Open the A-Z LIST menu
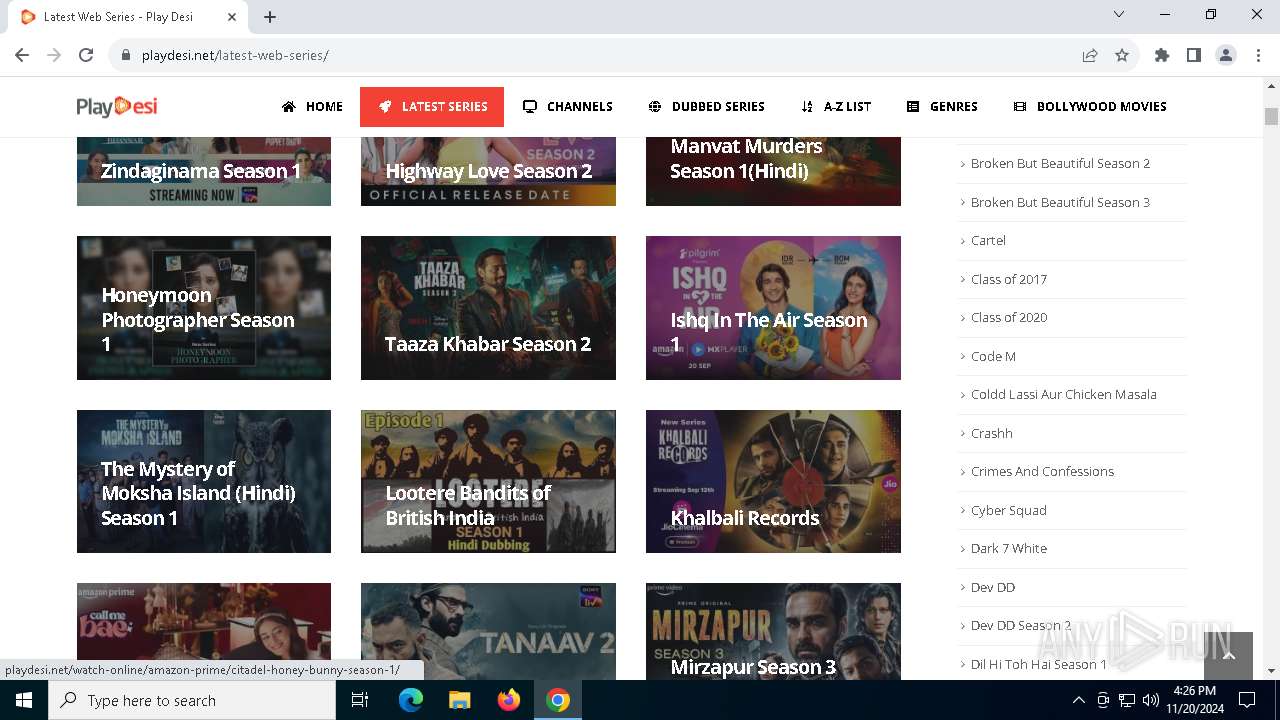This screenshot has height=720, width=1280. (x=836, y=106)
